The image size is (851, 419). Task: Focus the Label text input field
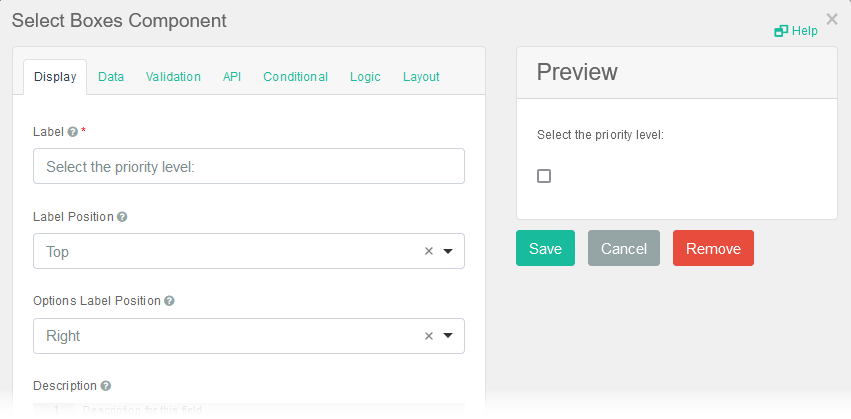click(x=249, y=167)
